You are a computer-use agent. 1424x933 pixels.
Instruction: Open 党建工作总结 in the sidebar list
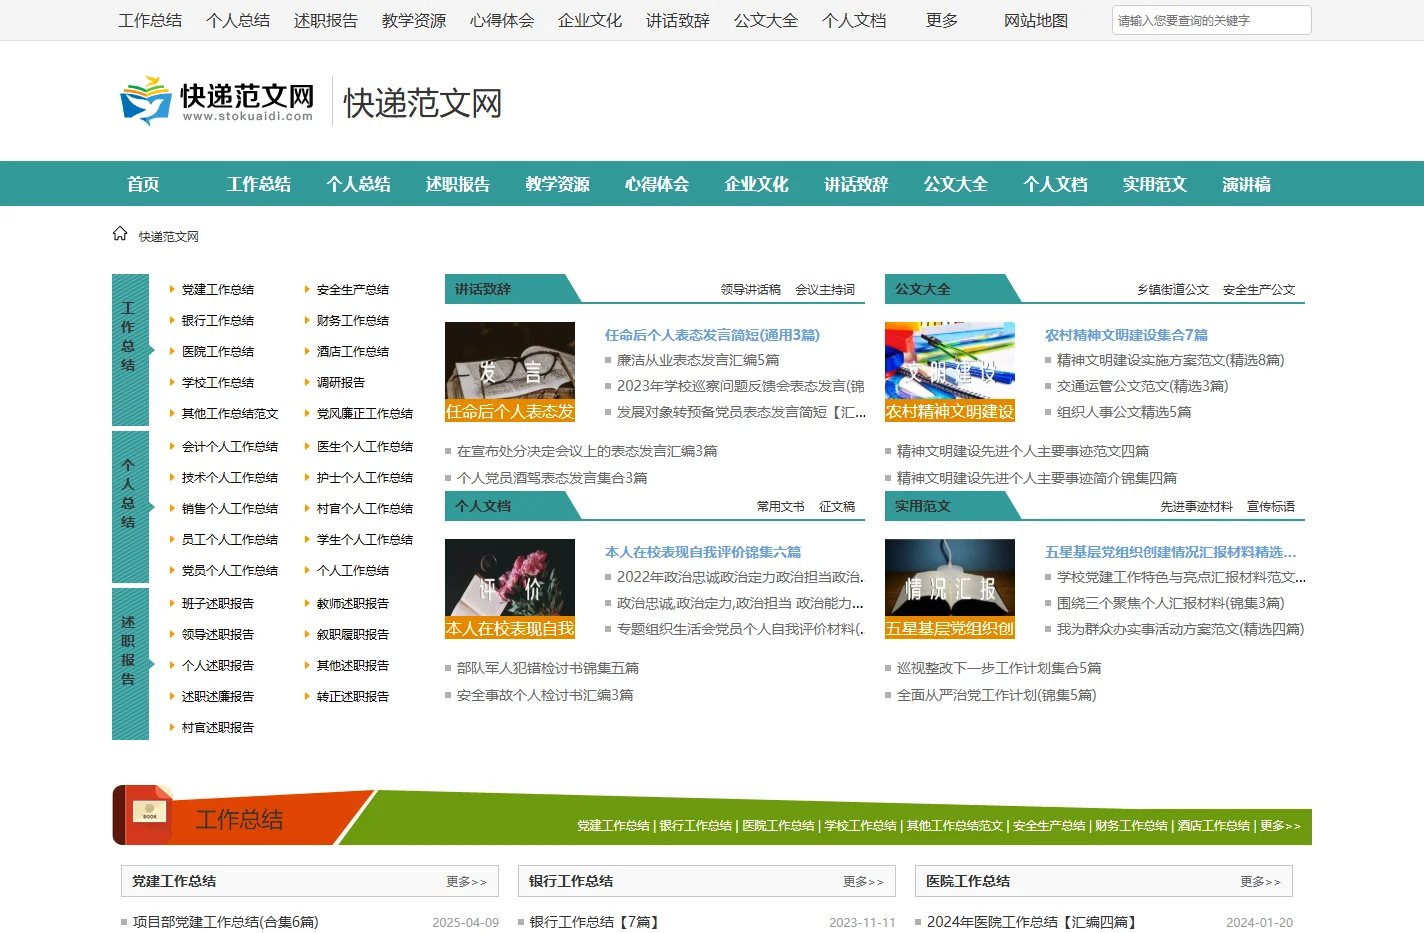pos(218,289)
